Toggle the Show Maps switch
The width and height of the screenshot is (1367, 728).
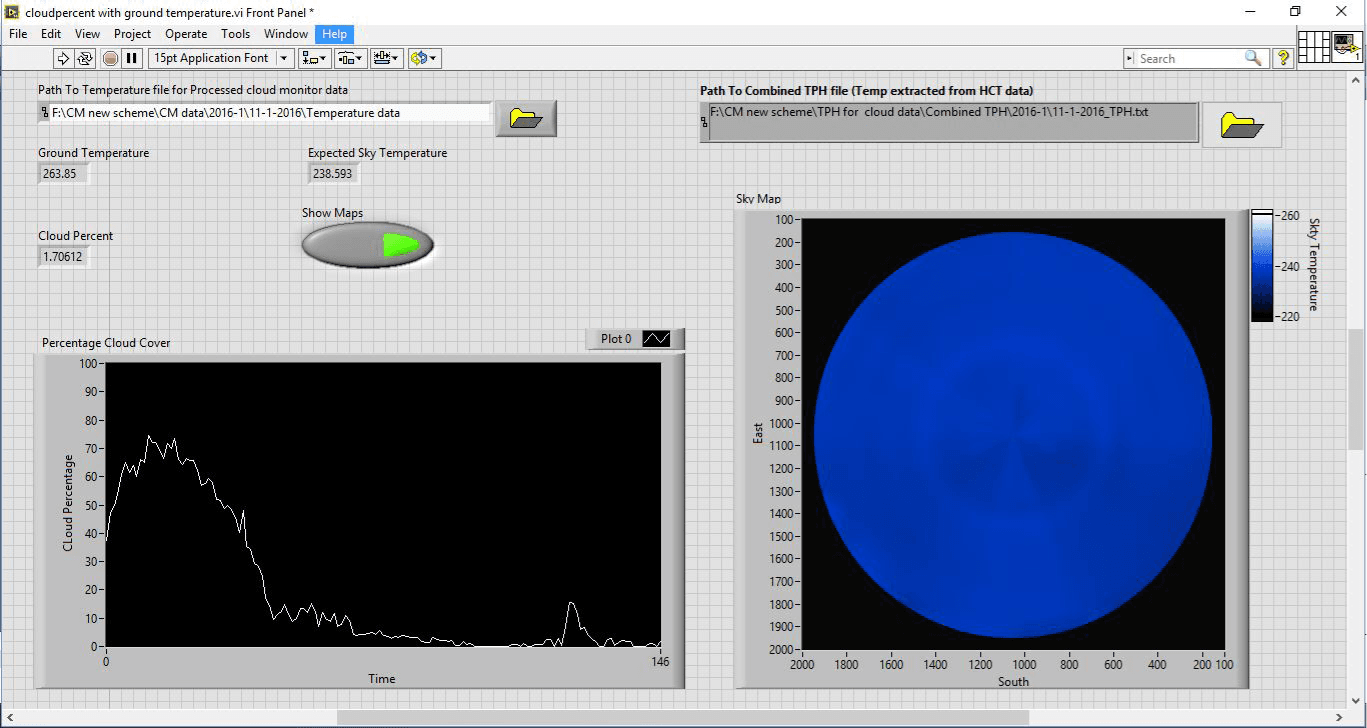[x=368, y=244]
